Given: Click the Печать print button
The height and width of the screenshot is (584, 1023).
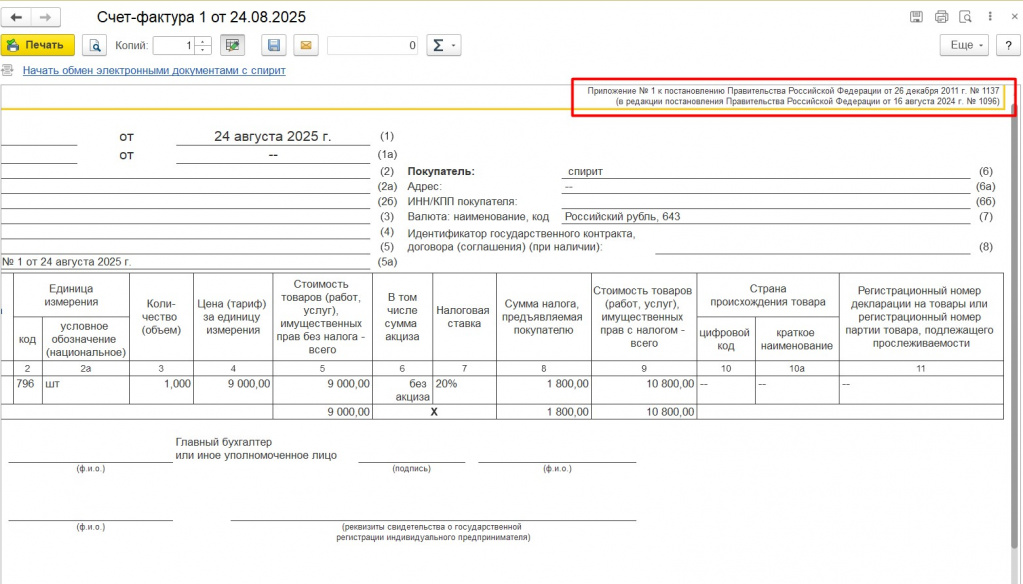Looking at the screenshot, I should [37, 45].
